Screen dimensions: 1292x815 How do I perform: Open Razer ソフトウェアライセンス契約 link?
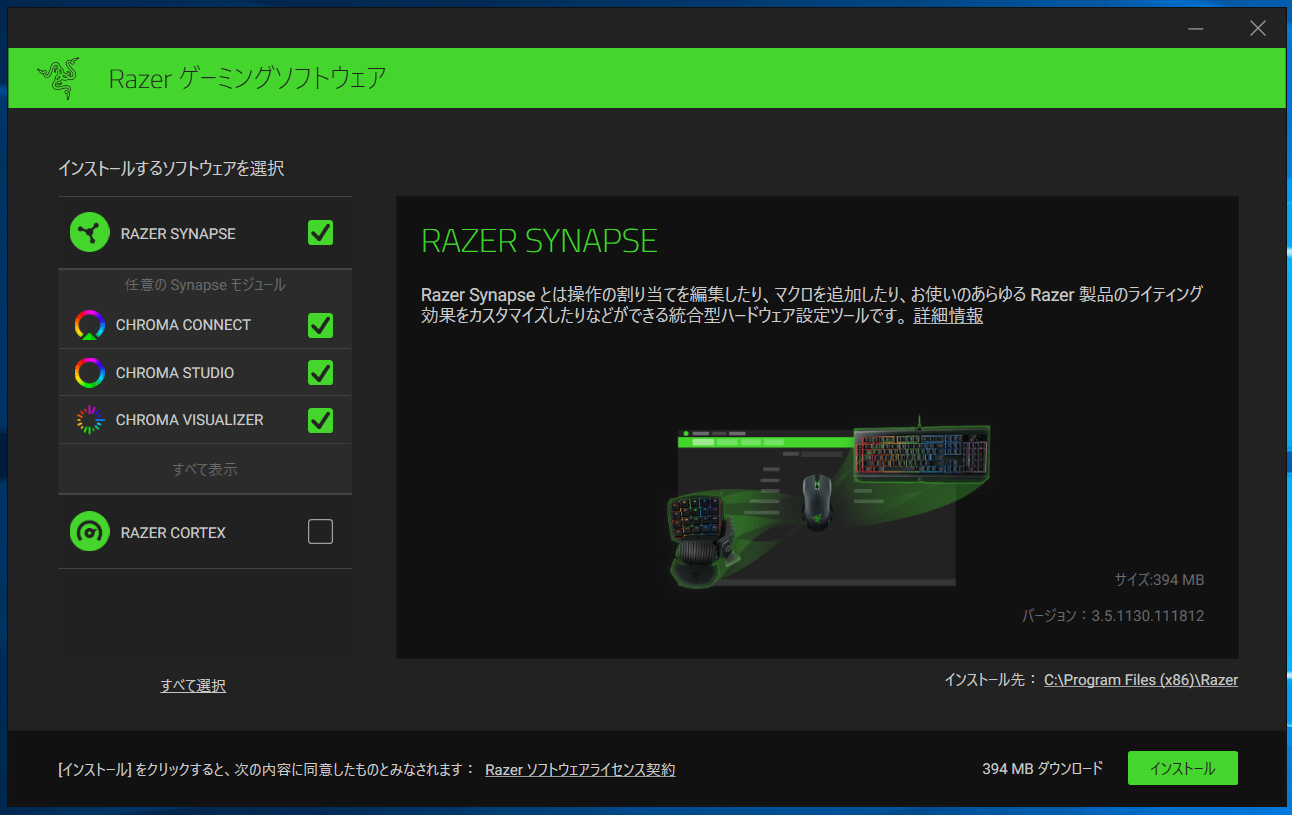click(x=580, y=770)
